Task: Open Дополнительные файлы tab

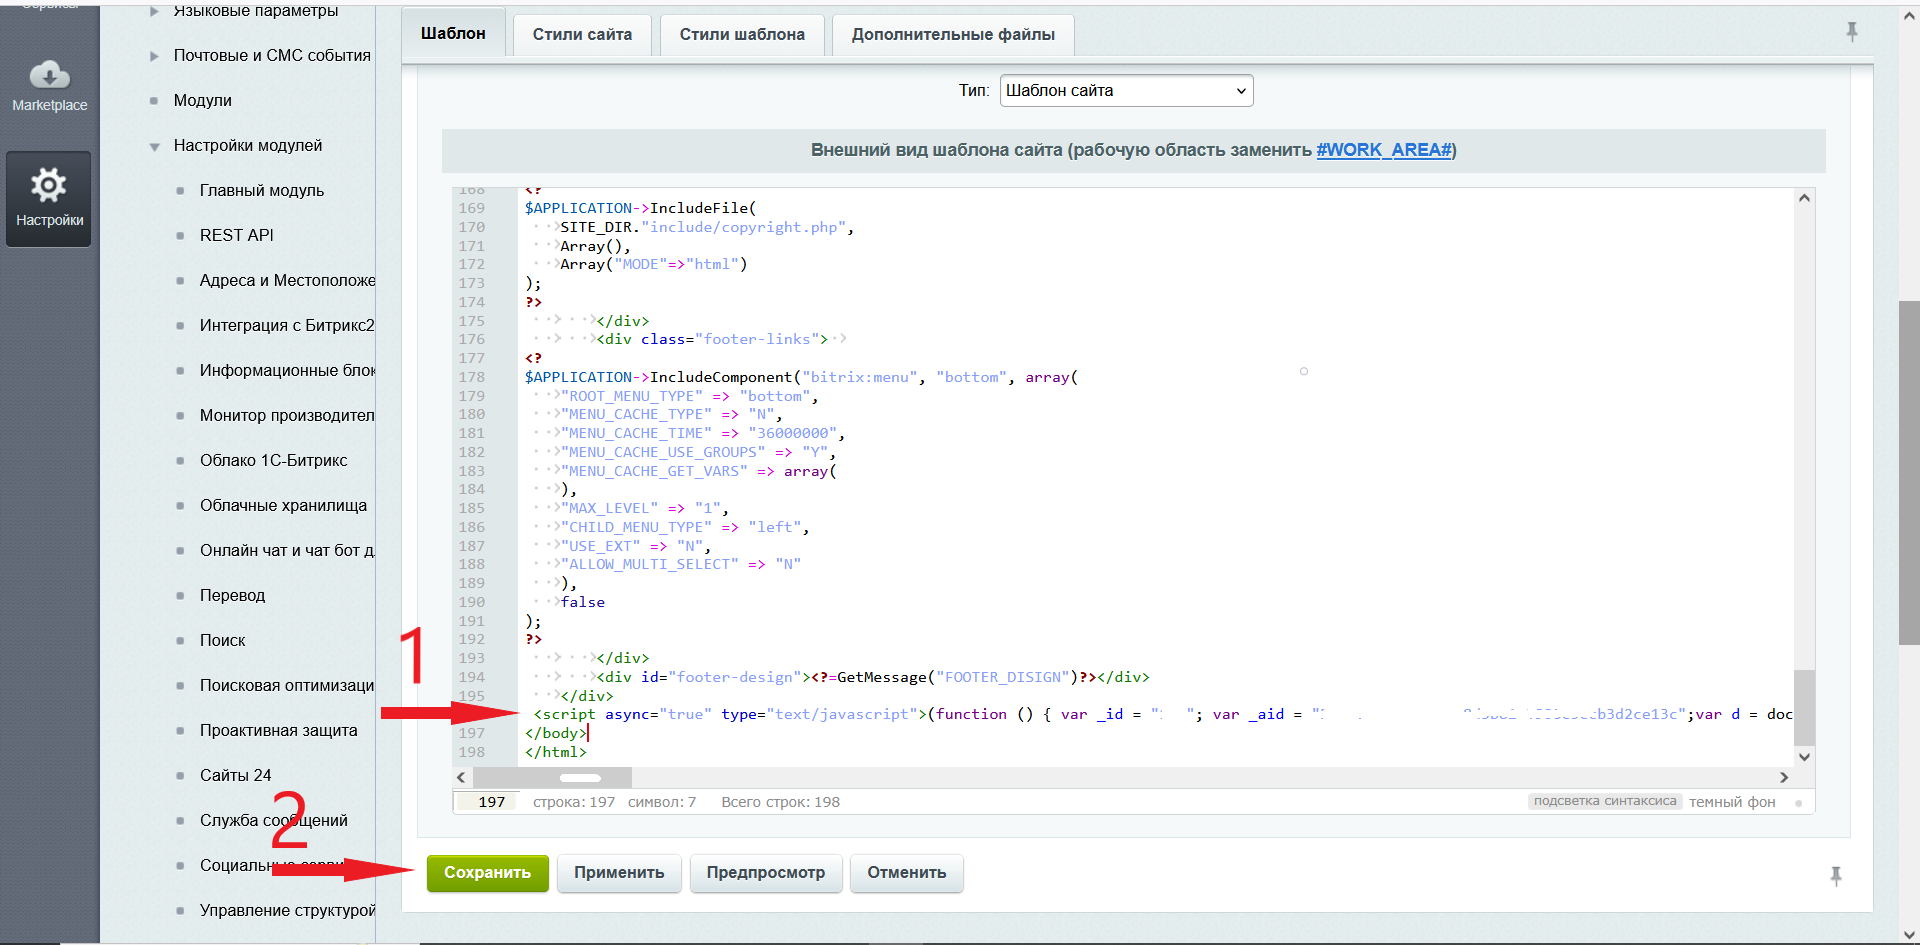Action: click(952, 34)
